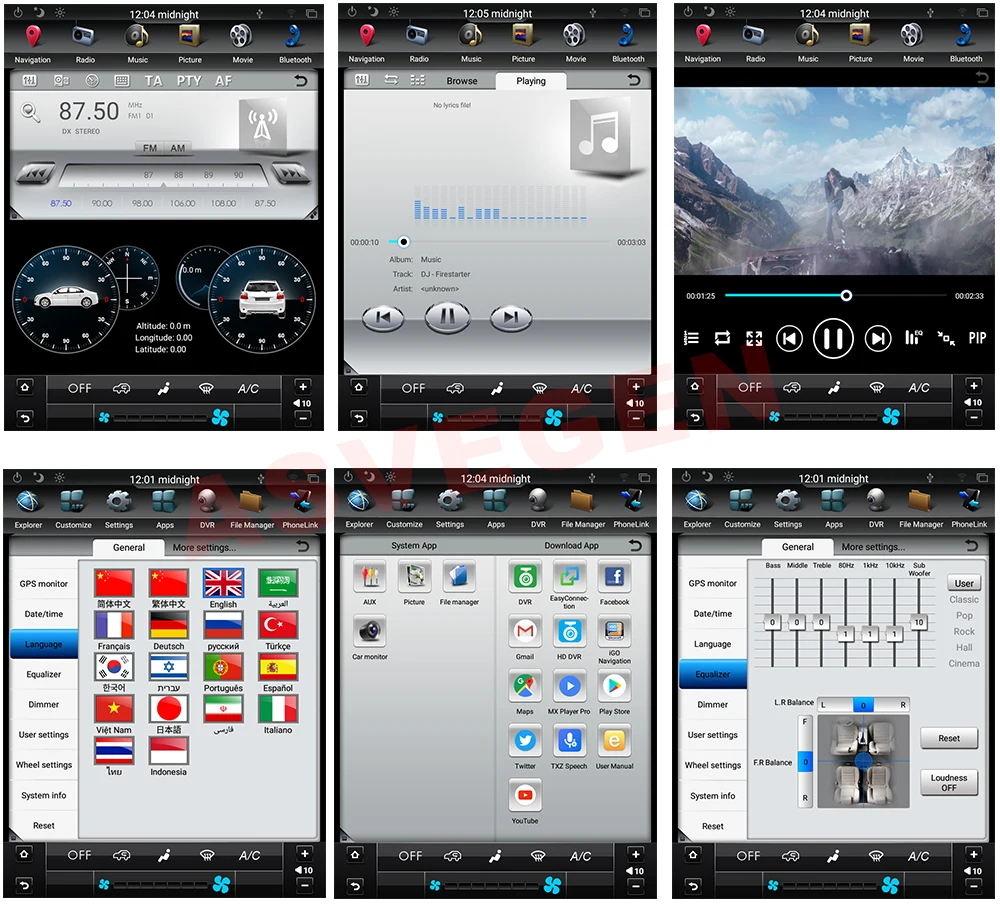
Task: Launch MX Player Pro
Action: (569, 692)
